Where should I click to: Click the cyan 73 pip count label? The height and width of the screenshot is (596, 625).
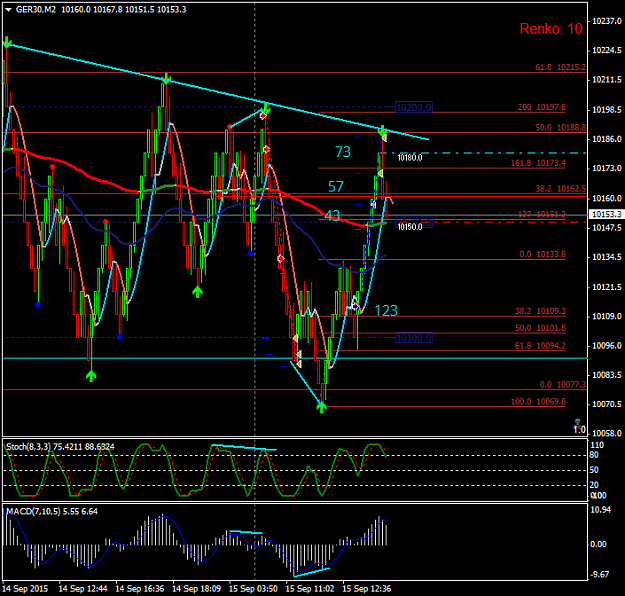pyautogui.click(x=343, y=152)
